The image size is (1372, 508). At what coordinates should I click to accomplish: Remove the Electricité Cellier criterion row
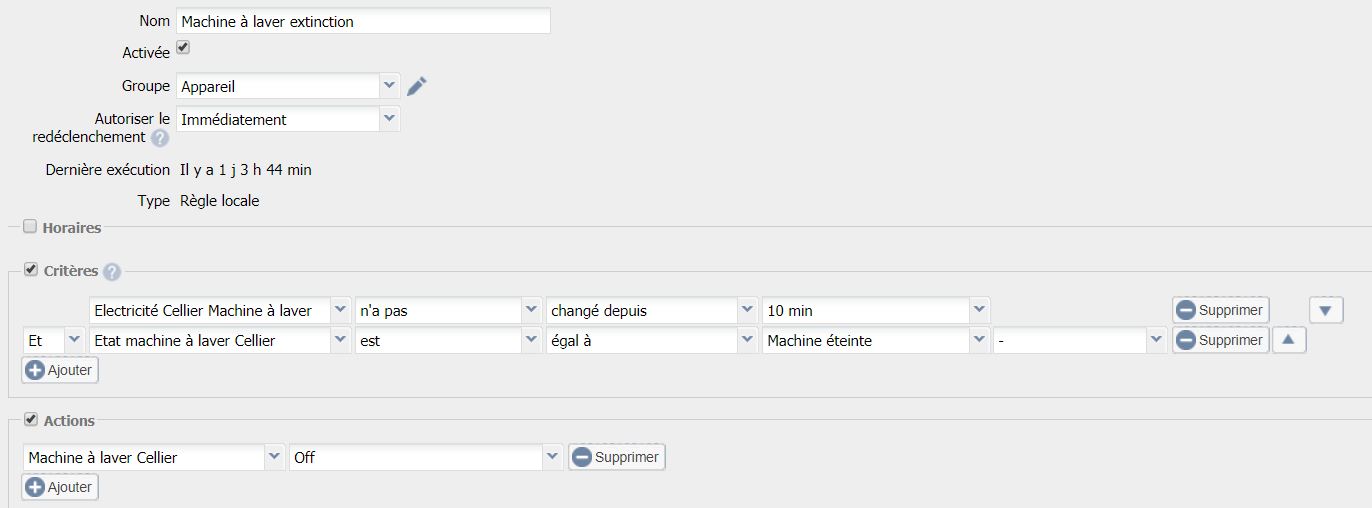click(1220, 310)
